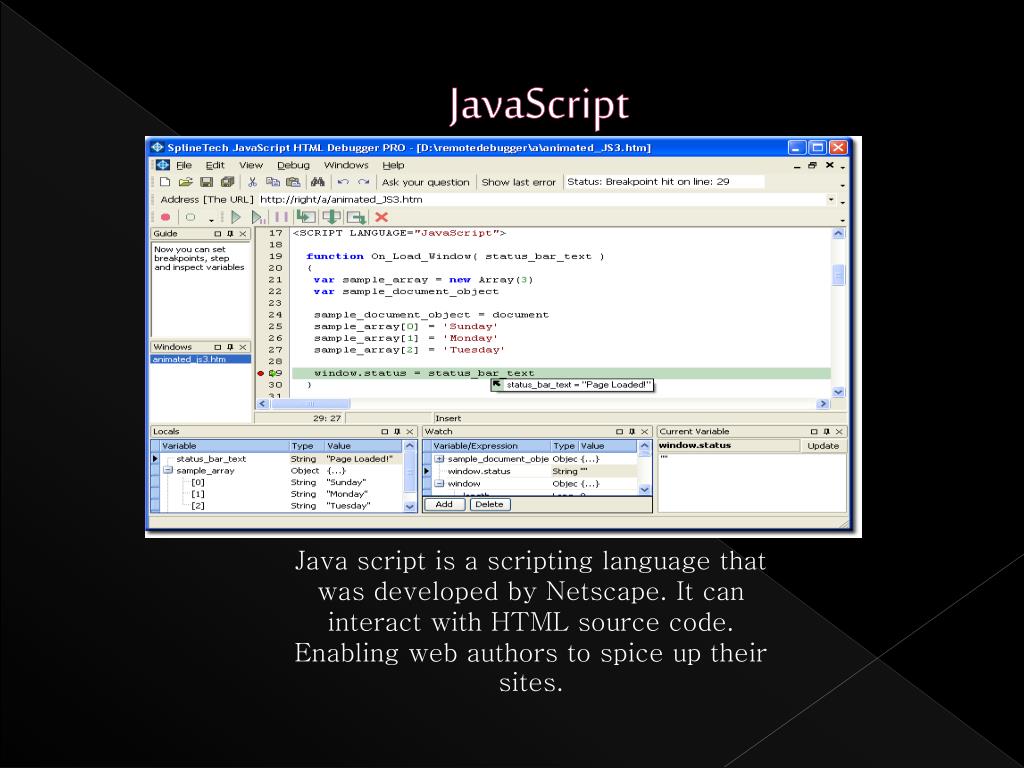
Task: Open the Debug menu
Action: click(293, 165)
